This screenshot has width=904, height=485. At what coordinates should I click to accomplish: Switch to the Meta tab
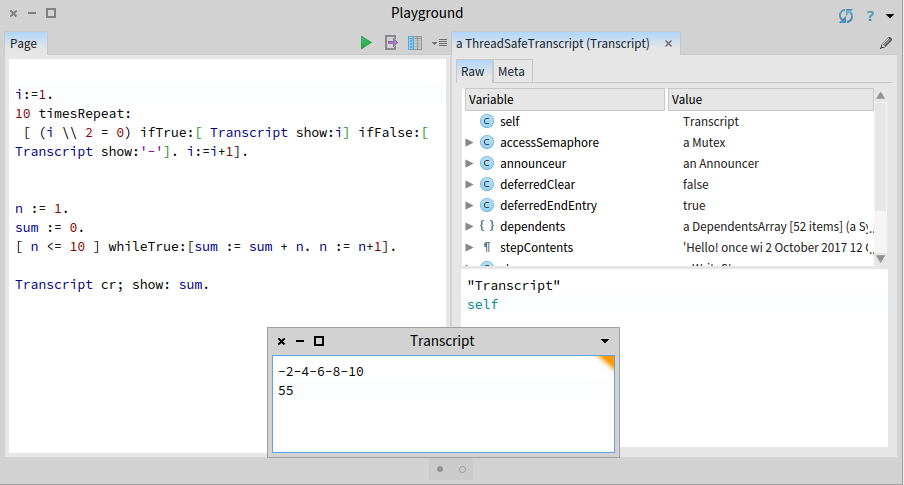(x=511, y=71)
